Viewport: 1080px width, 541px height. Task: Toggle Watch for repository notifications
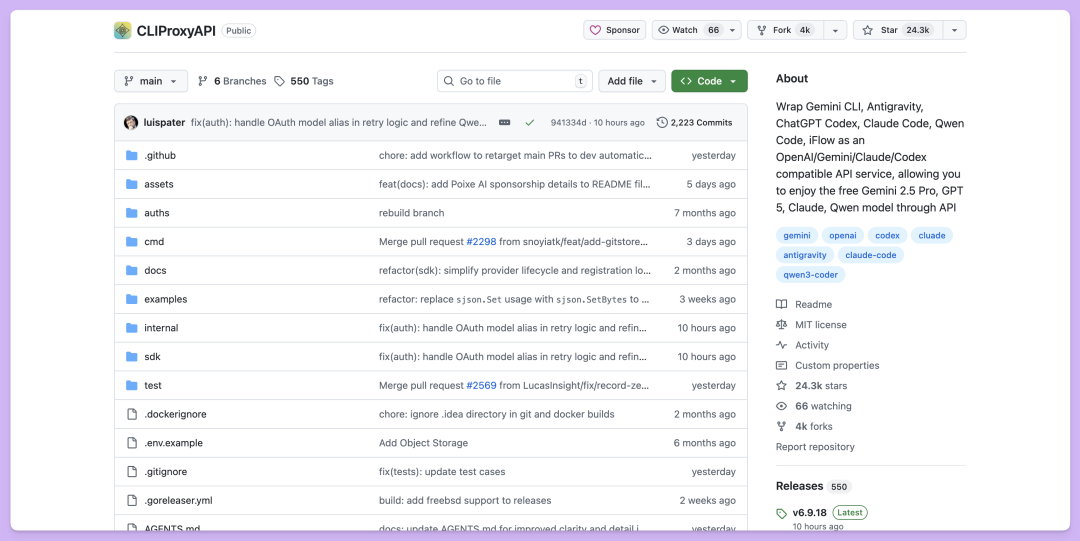[686, 30]
